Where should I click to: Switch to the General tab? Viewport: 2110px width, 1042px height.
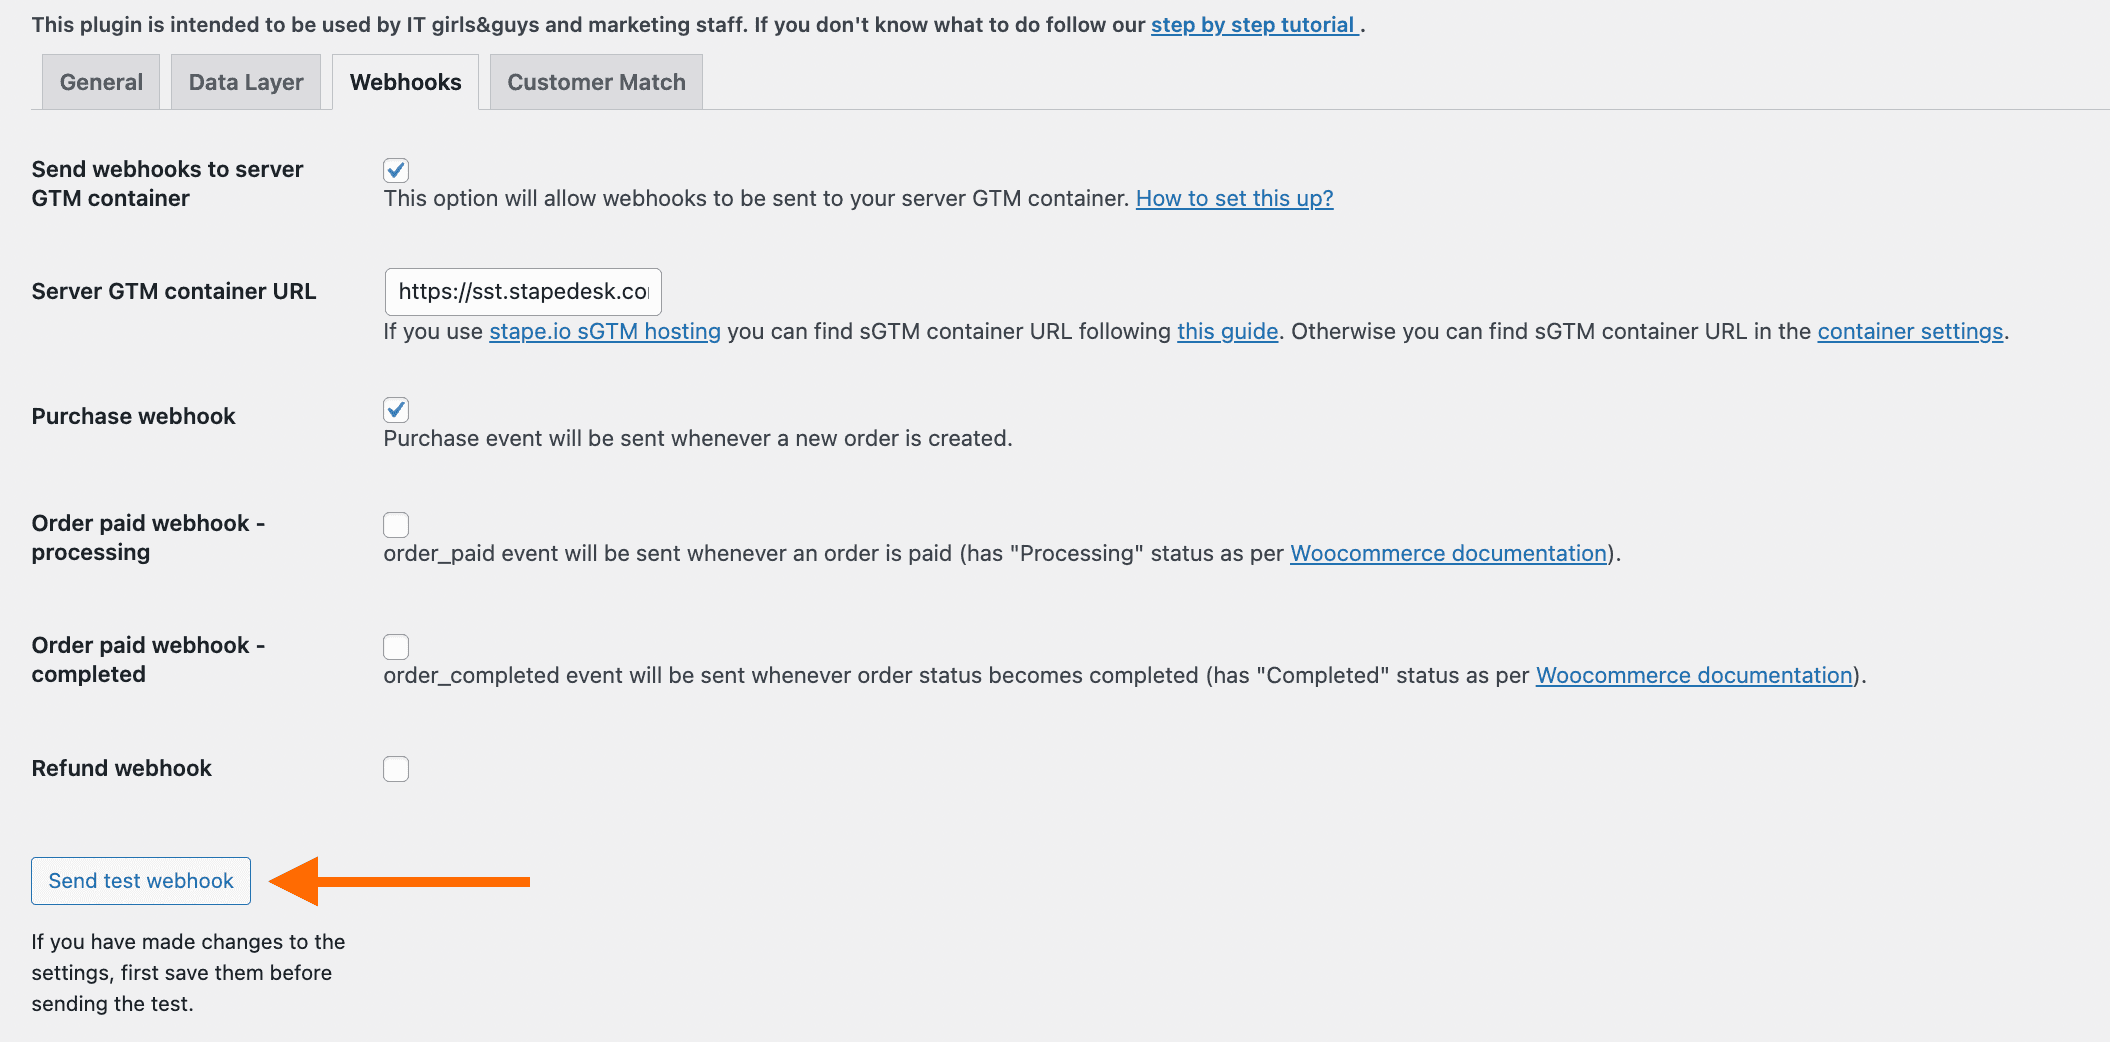point(100,81)
